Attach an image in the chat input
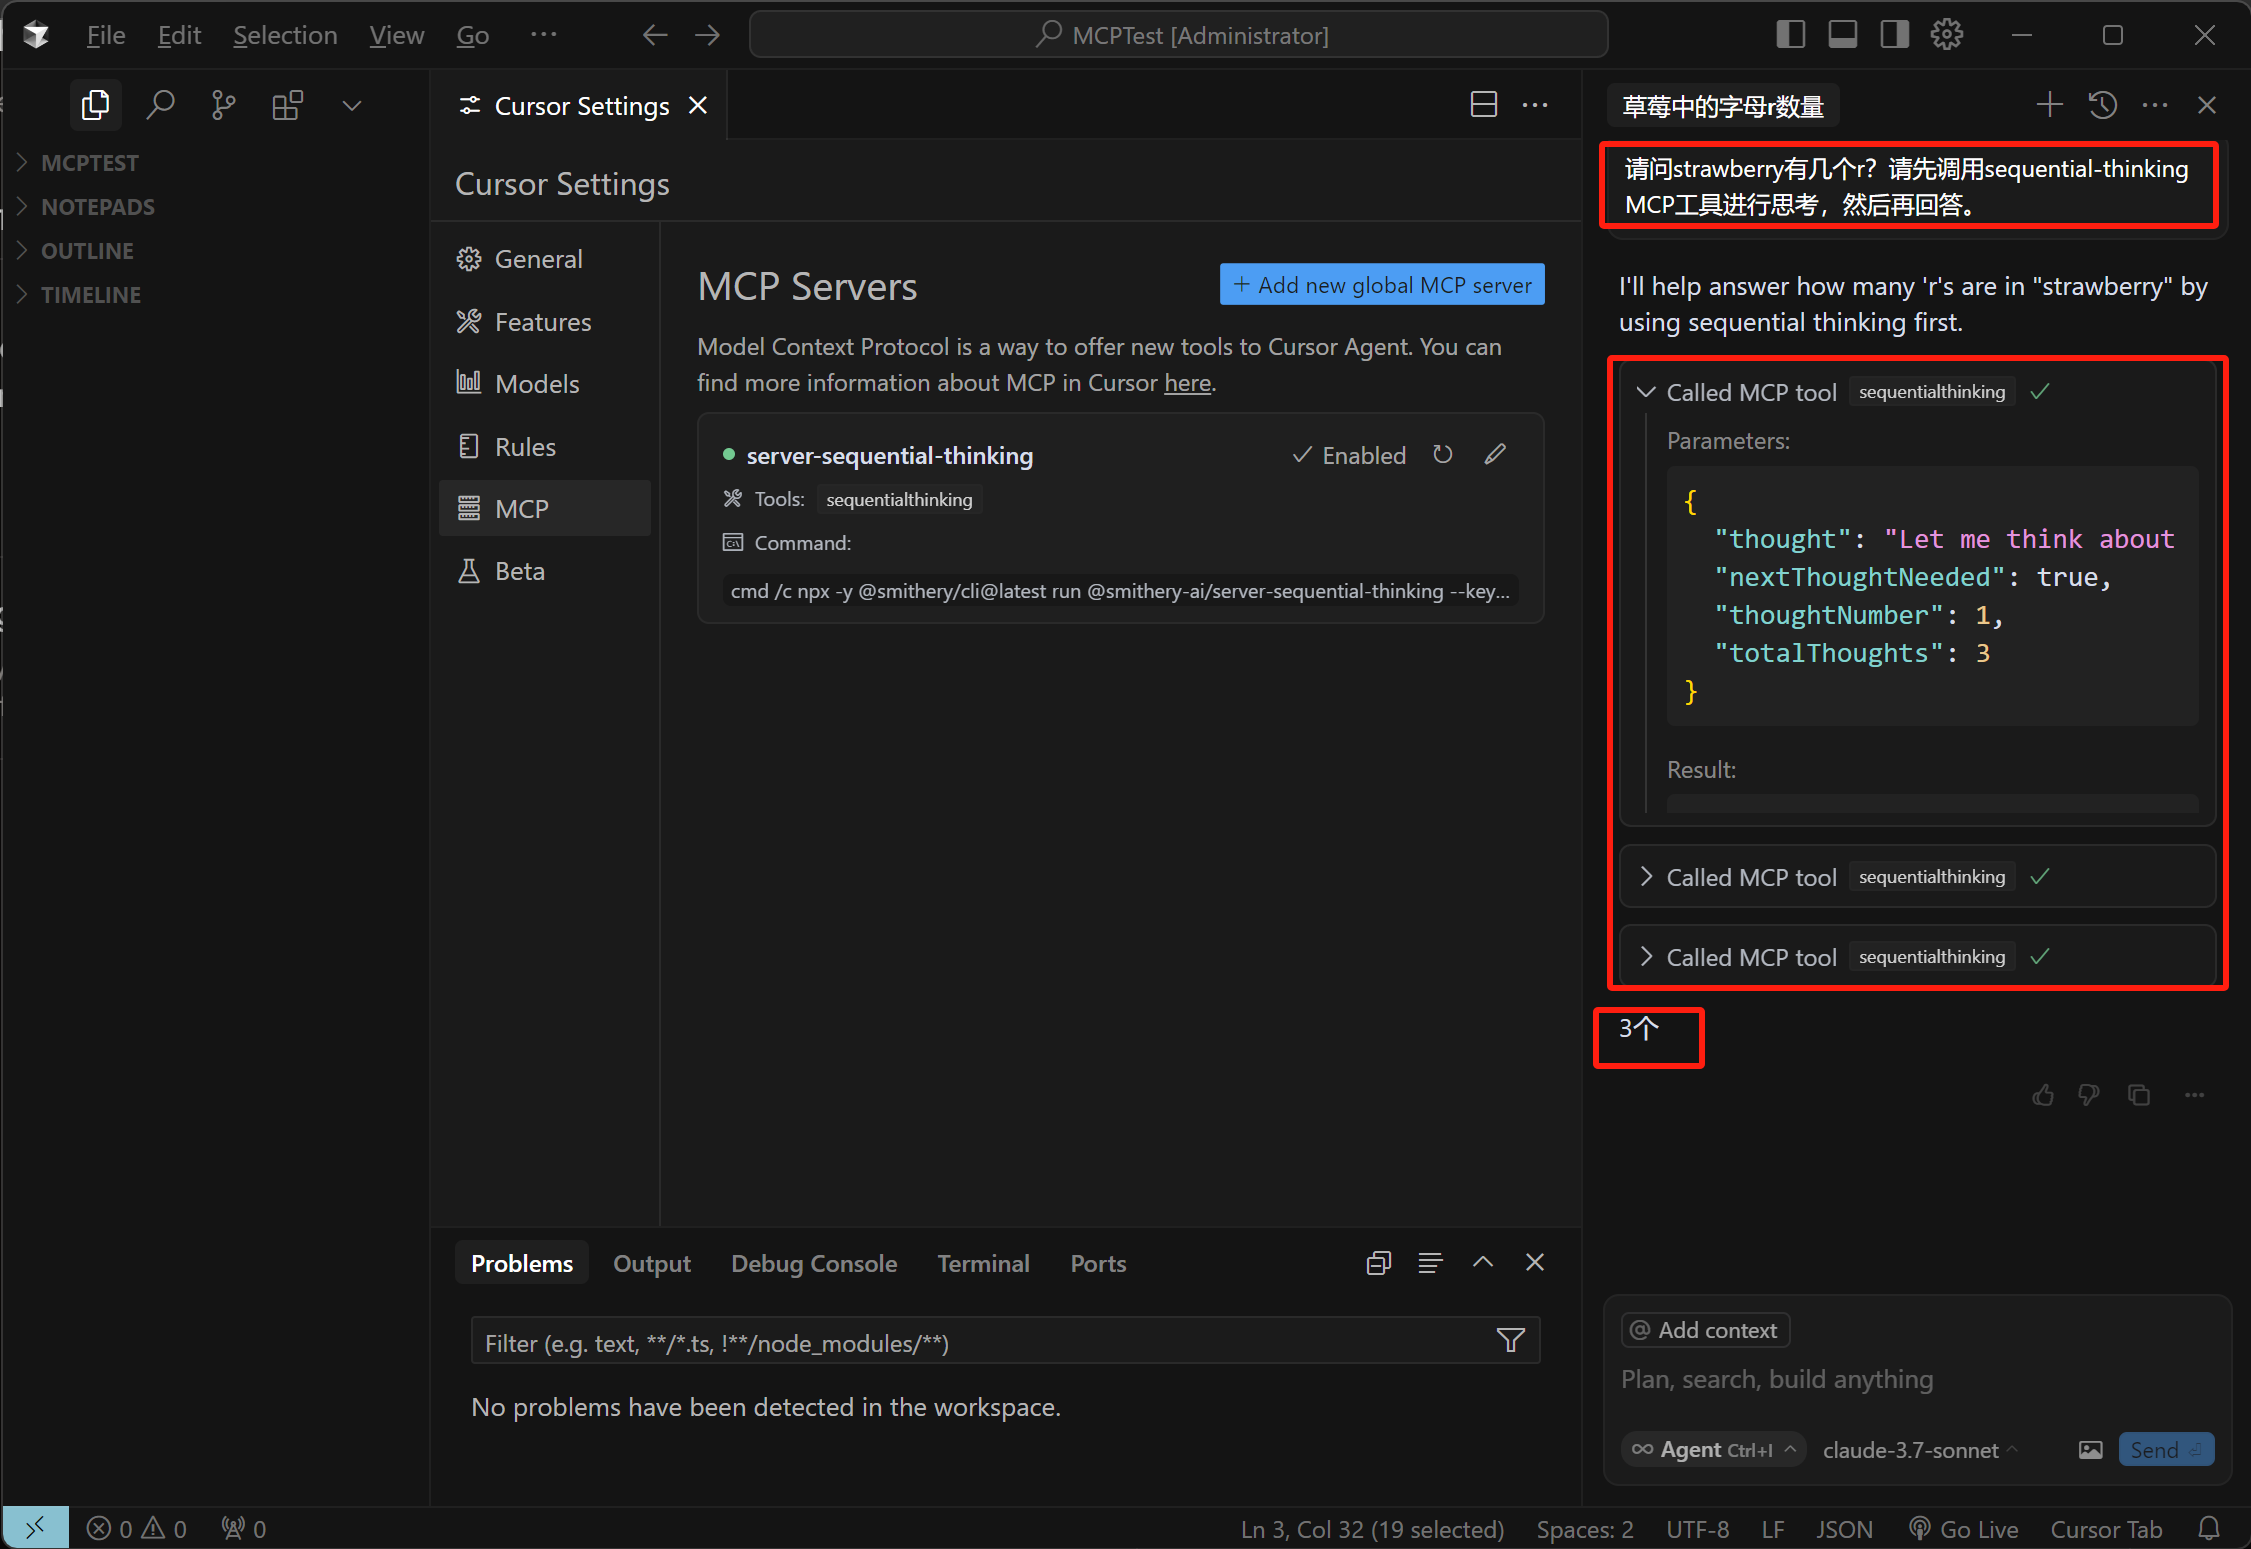Screen dimensions: 2251x1549 click(x=2090, y=1450)
